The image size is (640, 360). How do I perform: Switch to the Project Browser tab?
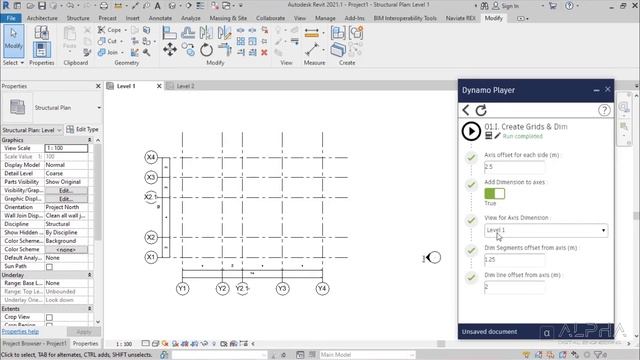tap(34, 344)
